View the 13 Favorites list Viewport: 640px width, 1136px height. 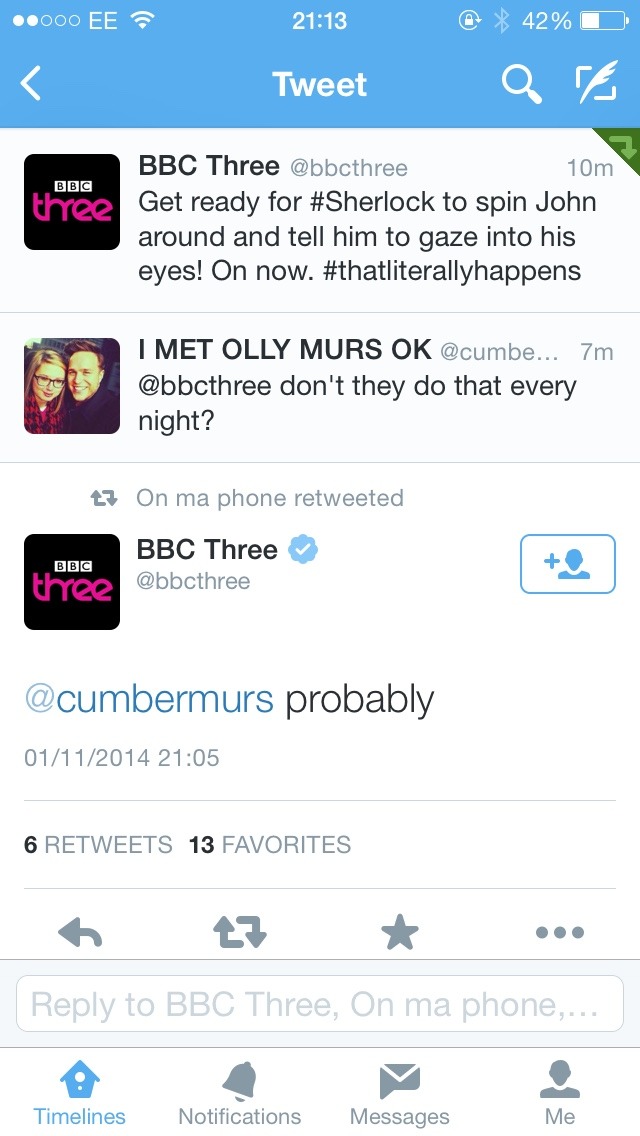pyautogui.click(x=270, y=845)
